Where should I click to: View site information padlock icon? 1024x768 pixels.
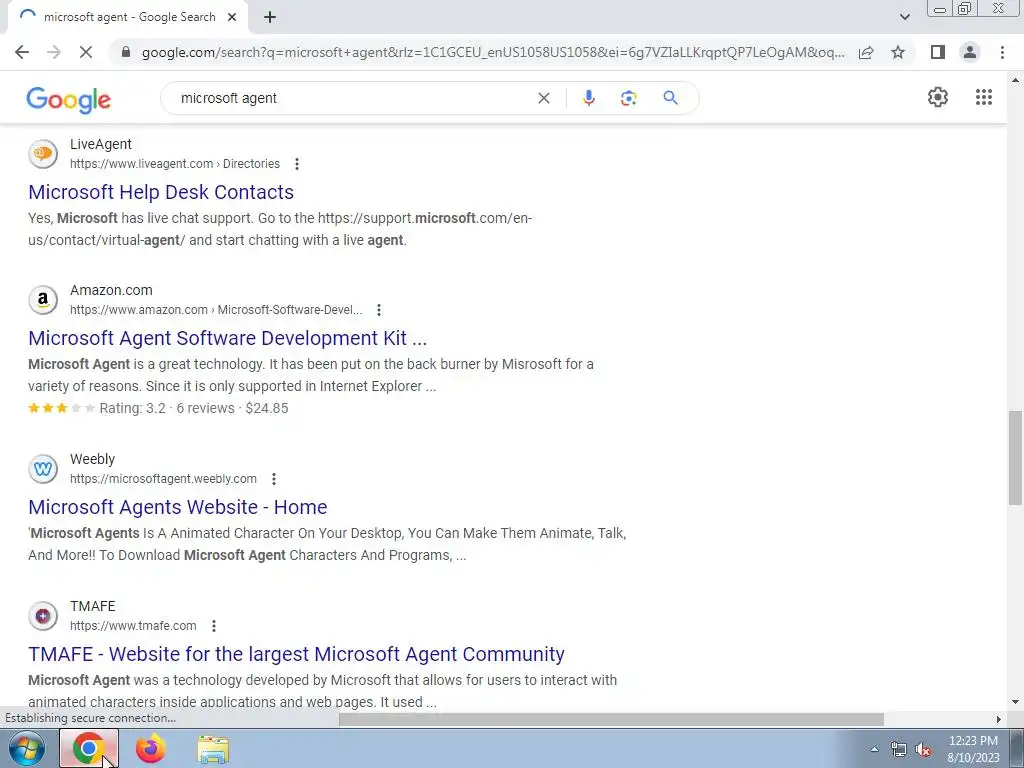click(126, 52)
